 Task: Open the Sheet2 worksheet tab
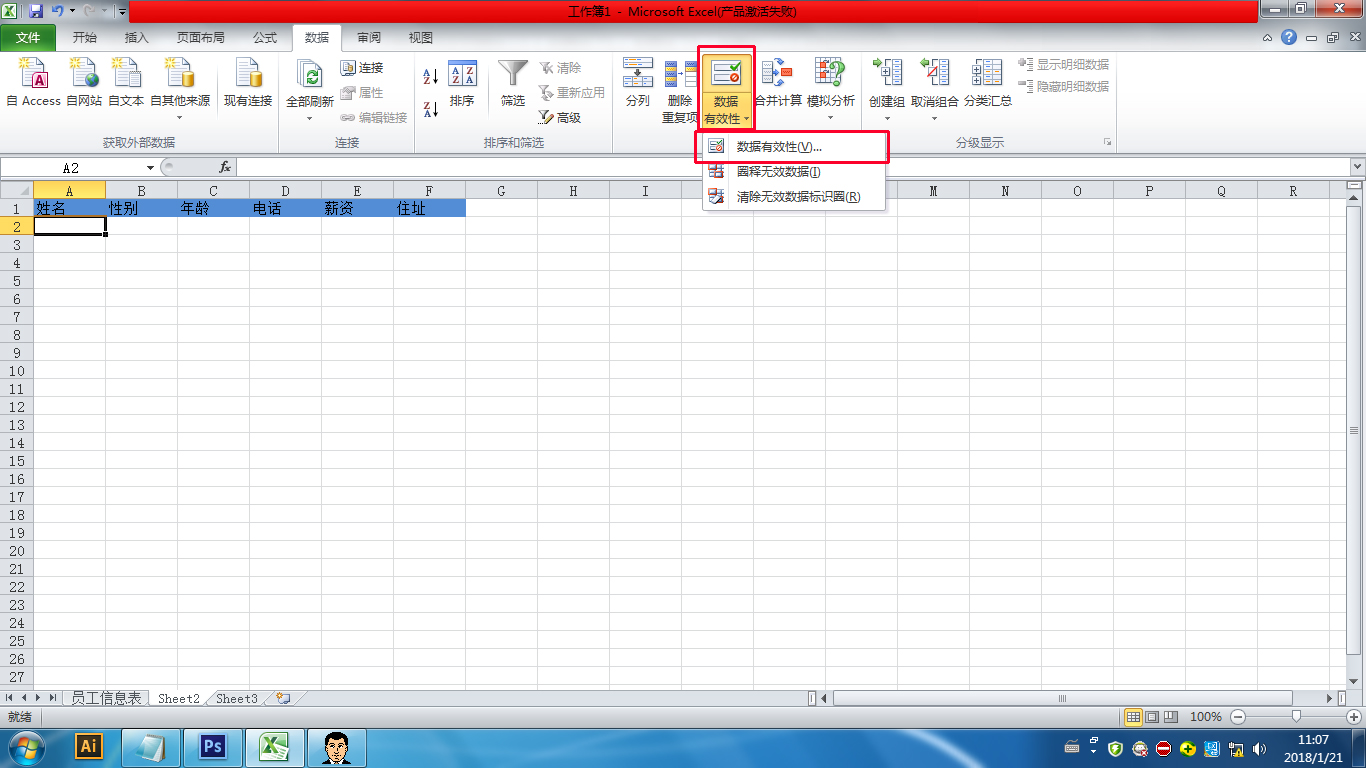[x=179, y=699]
